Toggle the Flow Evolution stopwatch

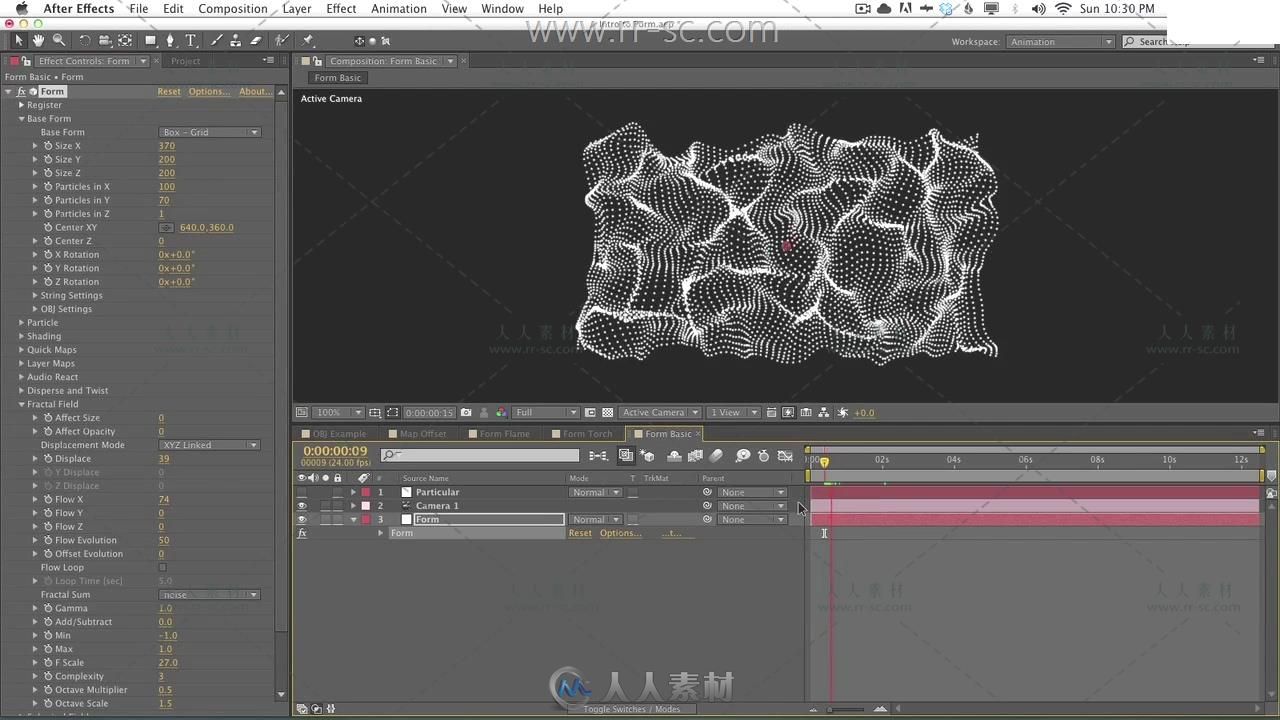pos(47,540)
